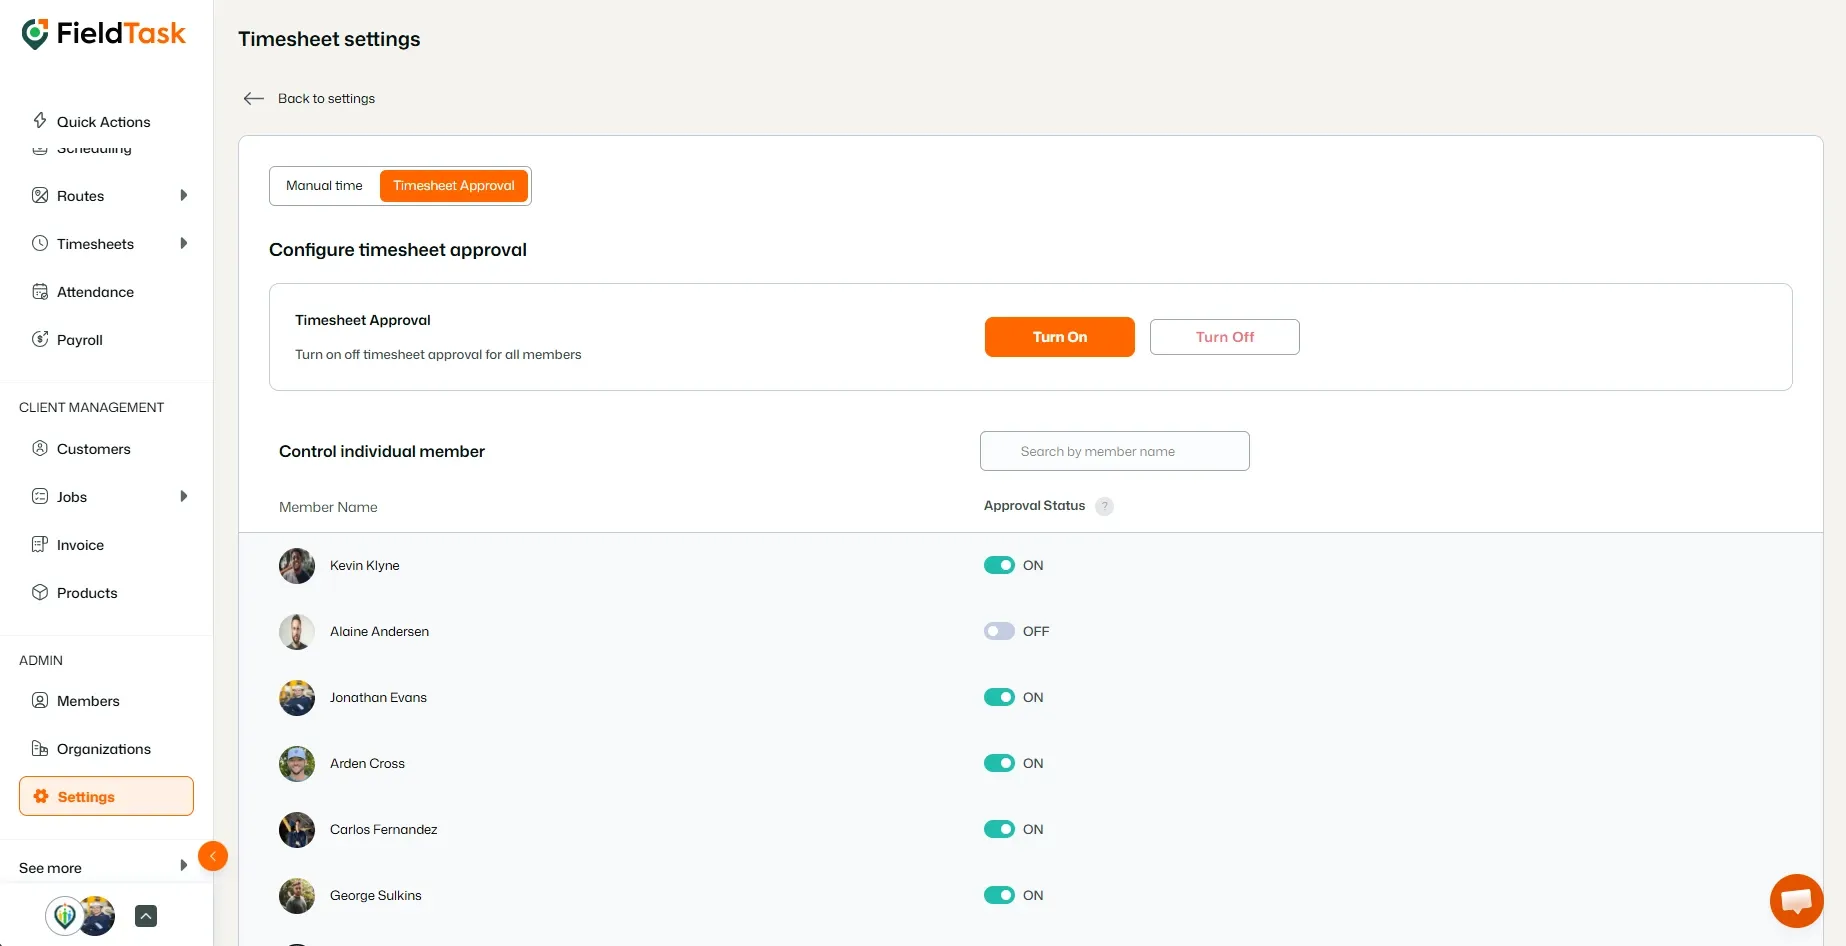Expand the See more arrow
The image size is (1846, 946).
coord(184,866)
